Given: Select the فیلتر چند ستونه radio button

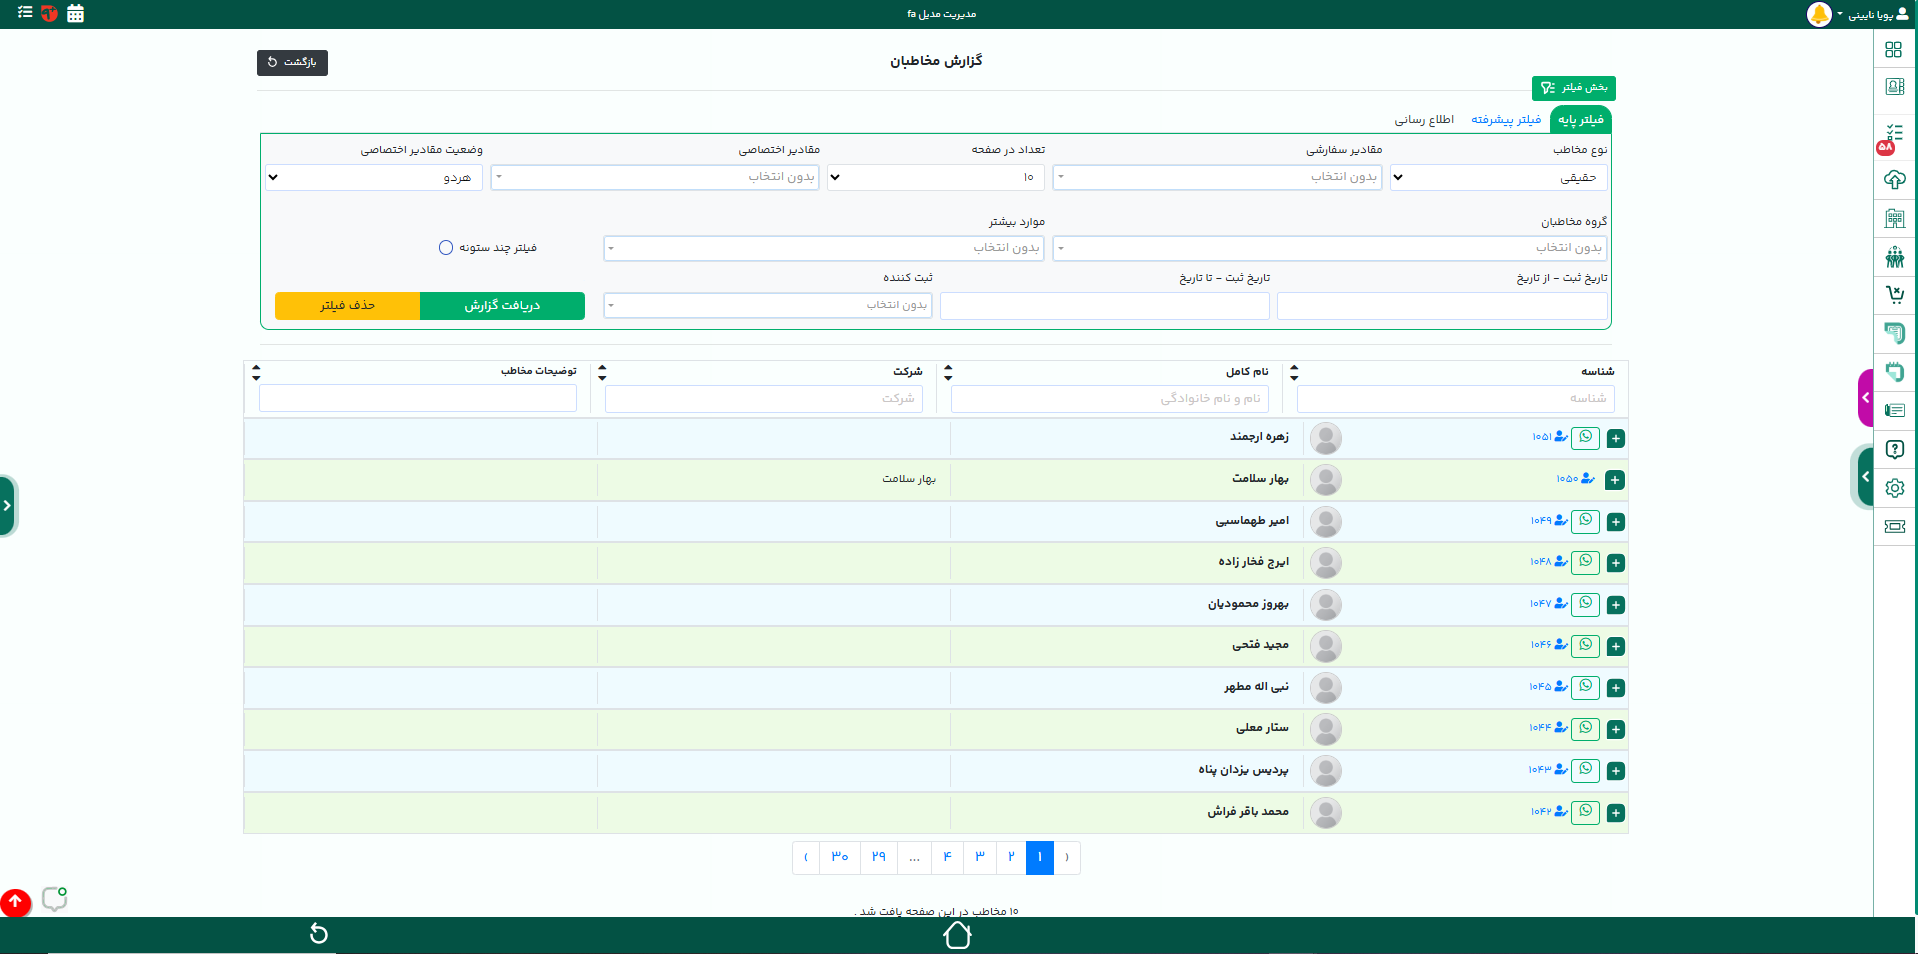Looking at the screenshot, I should [446, 248].
